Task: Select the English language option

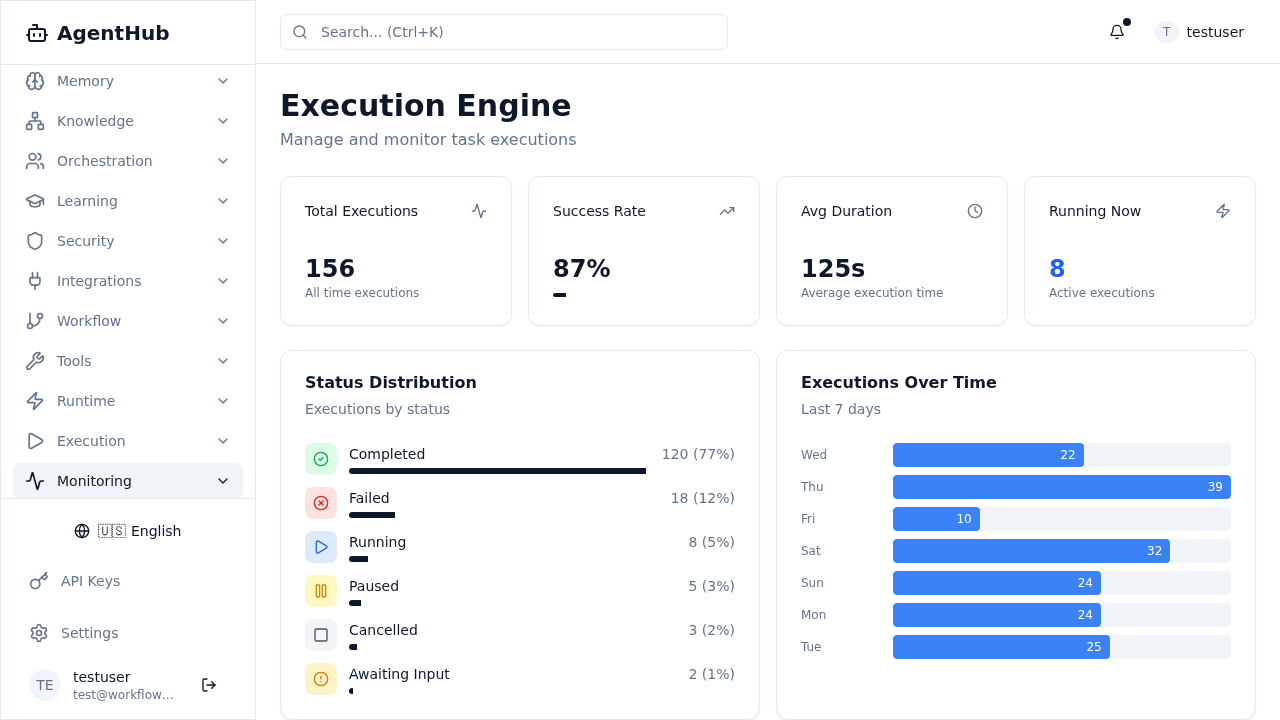Action: click(x=128, y=531)
